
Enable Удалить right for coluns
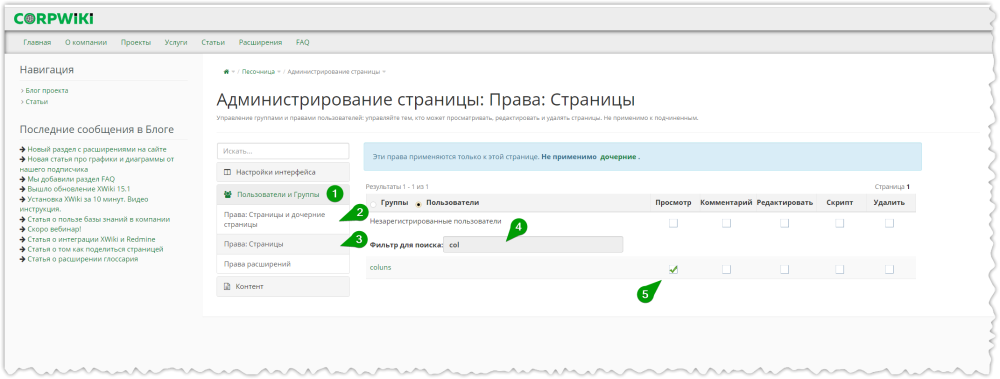tap(889, 269)
